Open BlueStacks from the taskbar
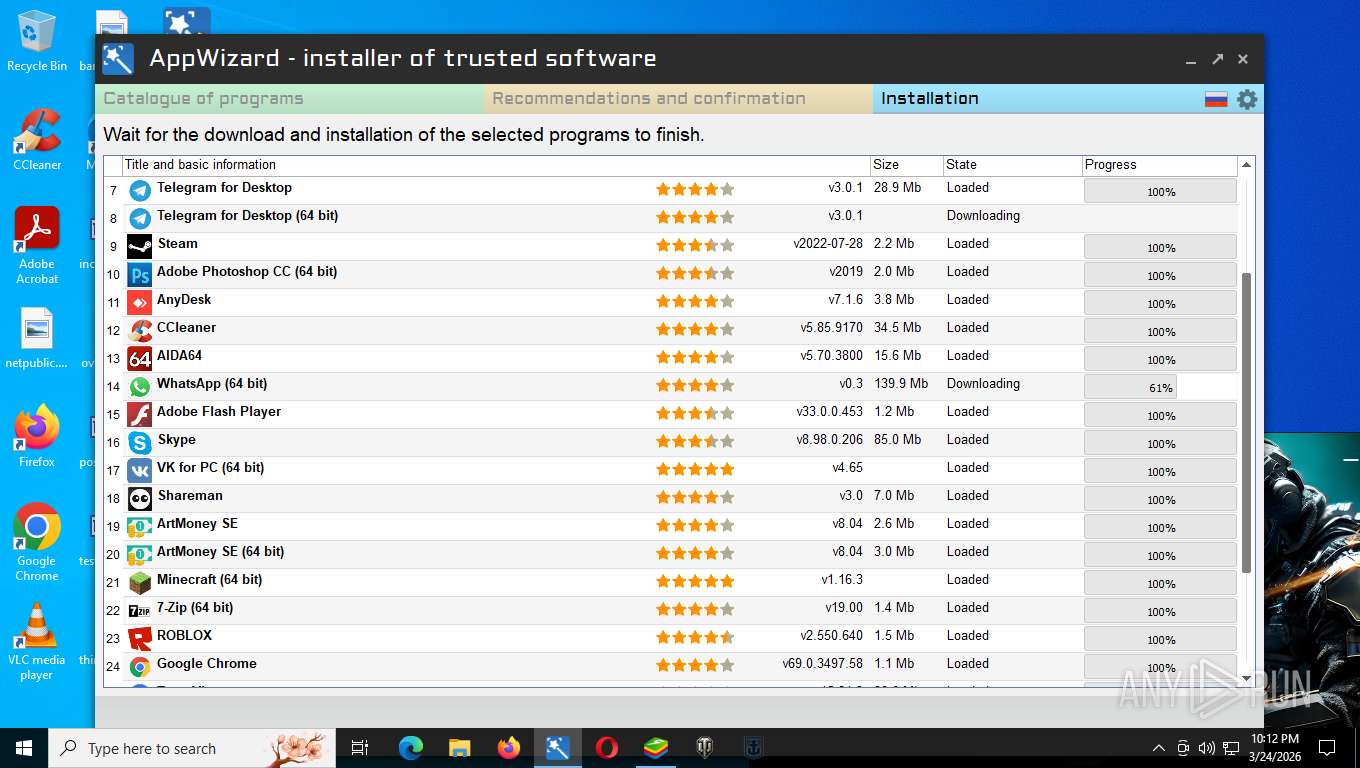 [x=656, y=748]
